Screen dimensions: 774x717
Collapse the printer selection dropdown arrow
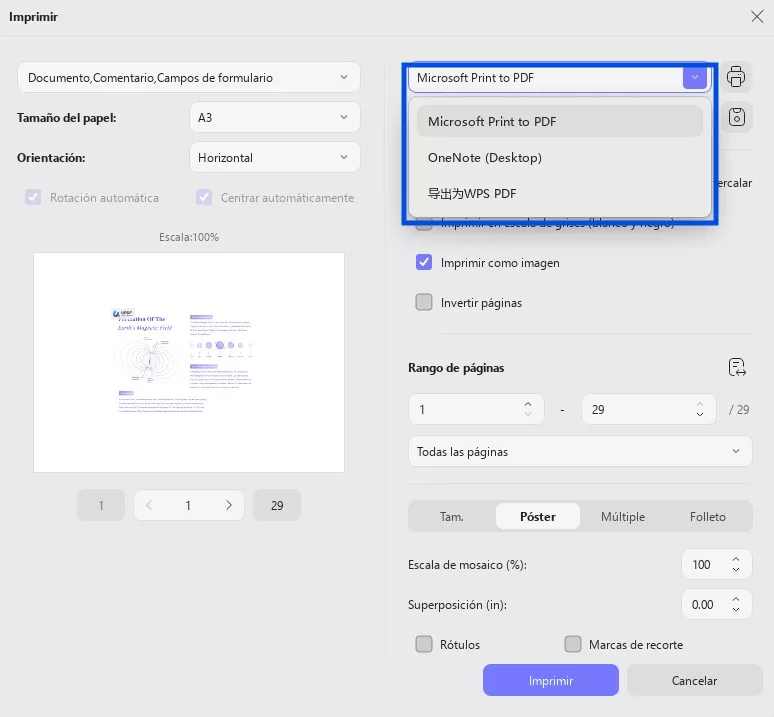(695, 77)
